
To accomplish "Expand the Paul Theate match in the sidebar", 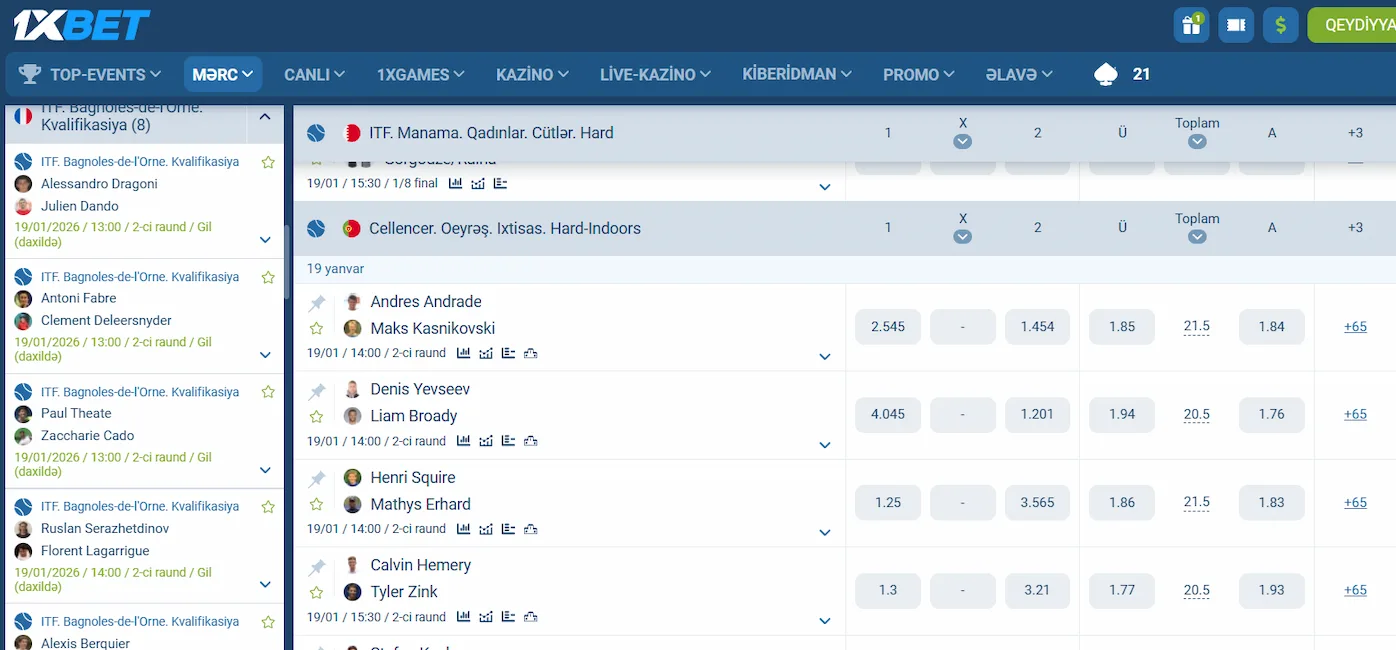I will point(265,469).
